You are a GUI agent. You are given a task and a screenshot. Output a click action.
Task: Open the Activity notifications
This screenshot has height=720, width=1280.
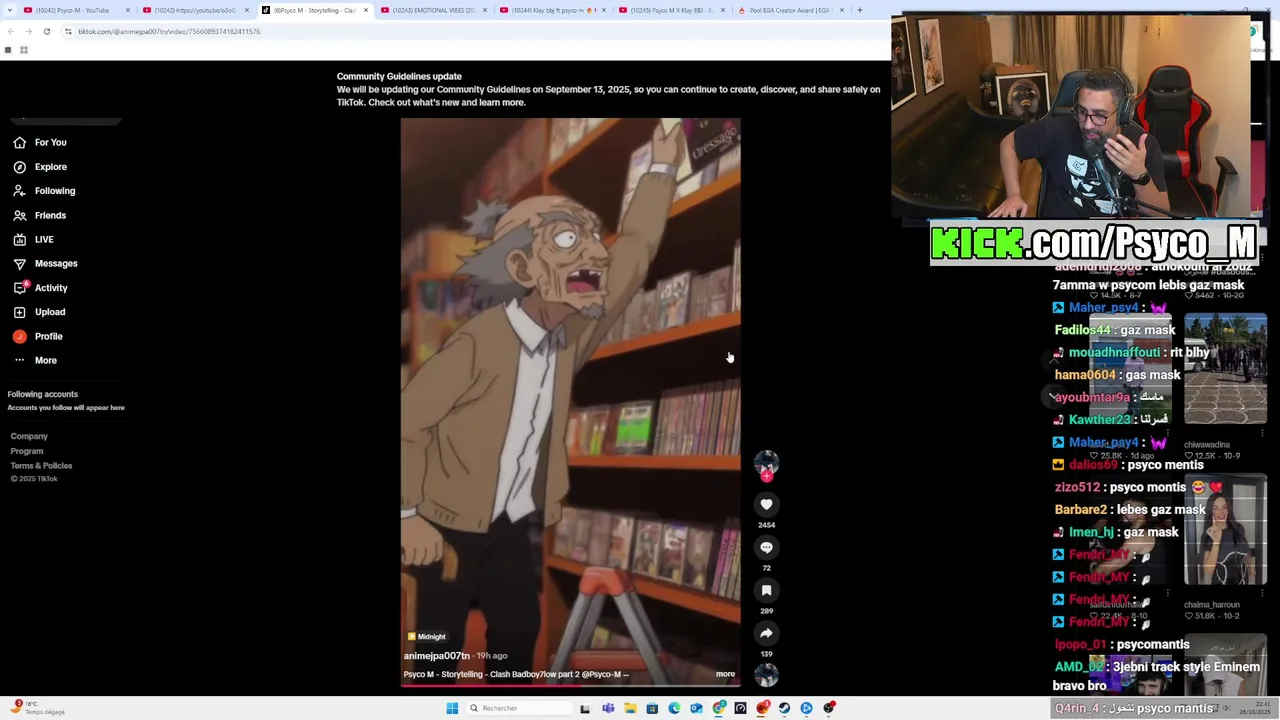[x=40, y=288]
